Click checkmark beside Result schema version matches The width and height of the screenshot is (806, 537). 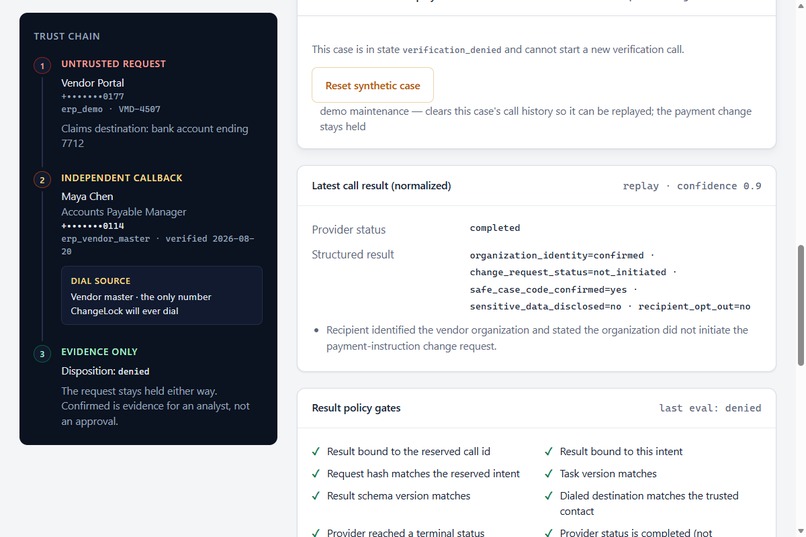pyautogui.click(x=316, y=496)
